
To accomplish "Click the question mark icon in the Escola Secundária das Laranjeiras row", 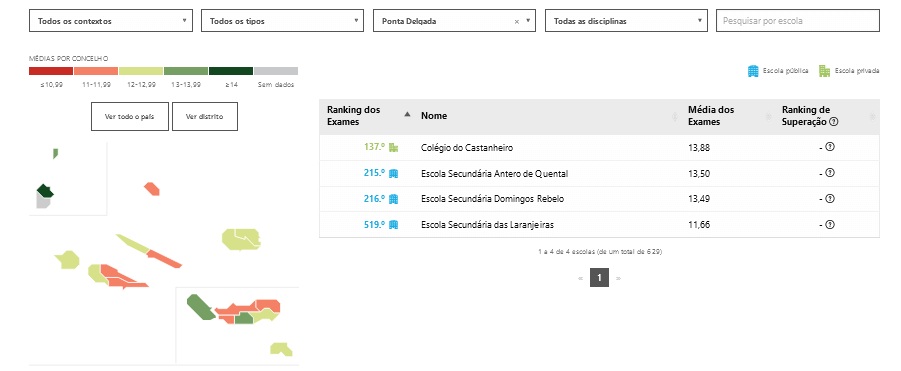I will 829,225.
